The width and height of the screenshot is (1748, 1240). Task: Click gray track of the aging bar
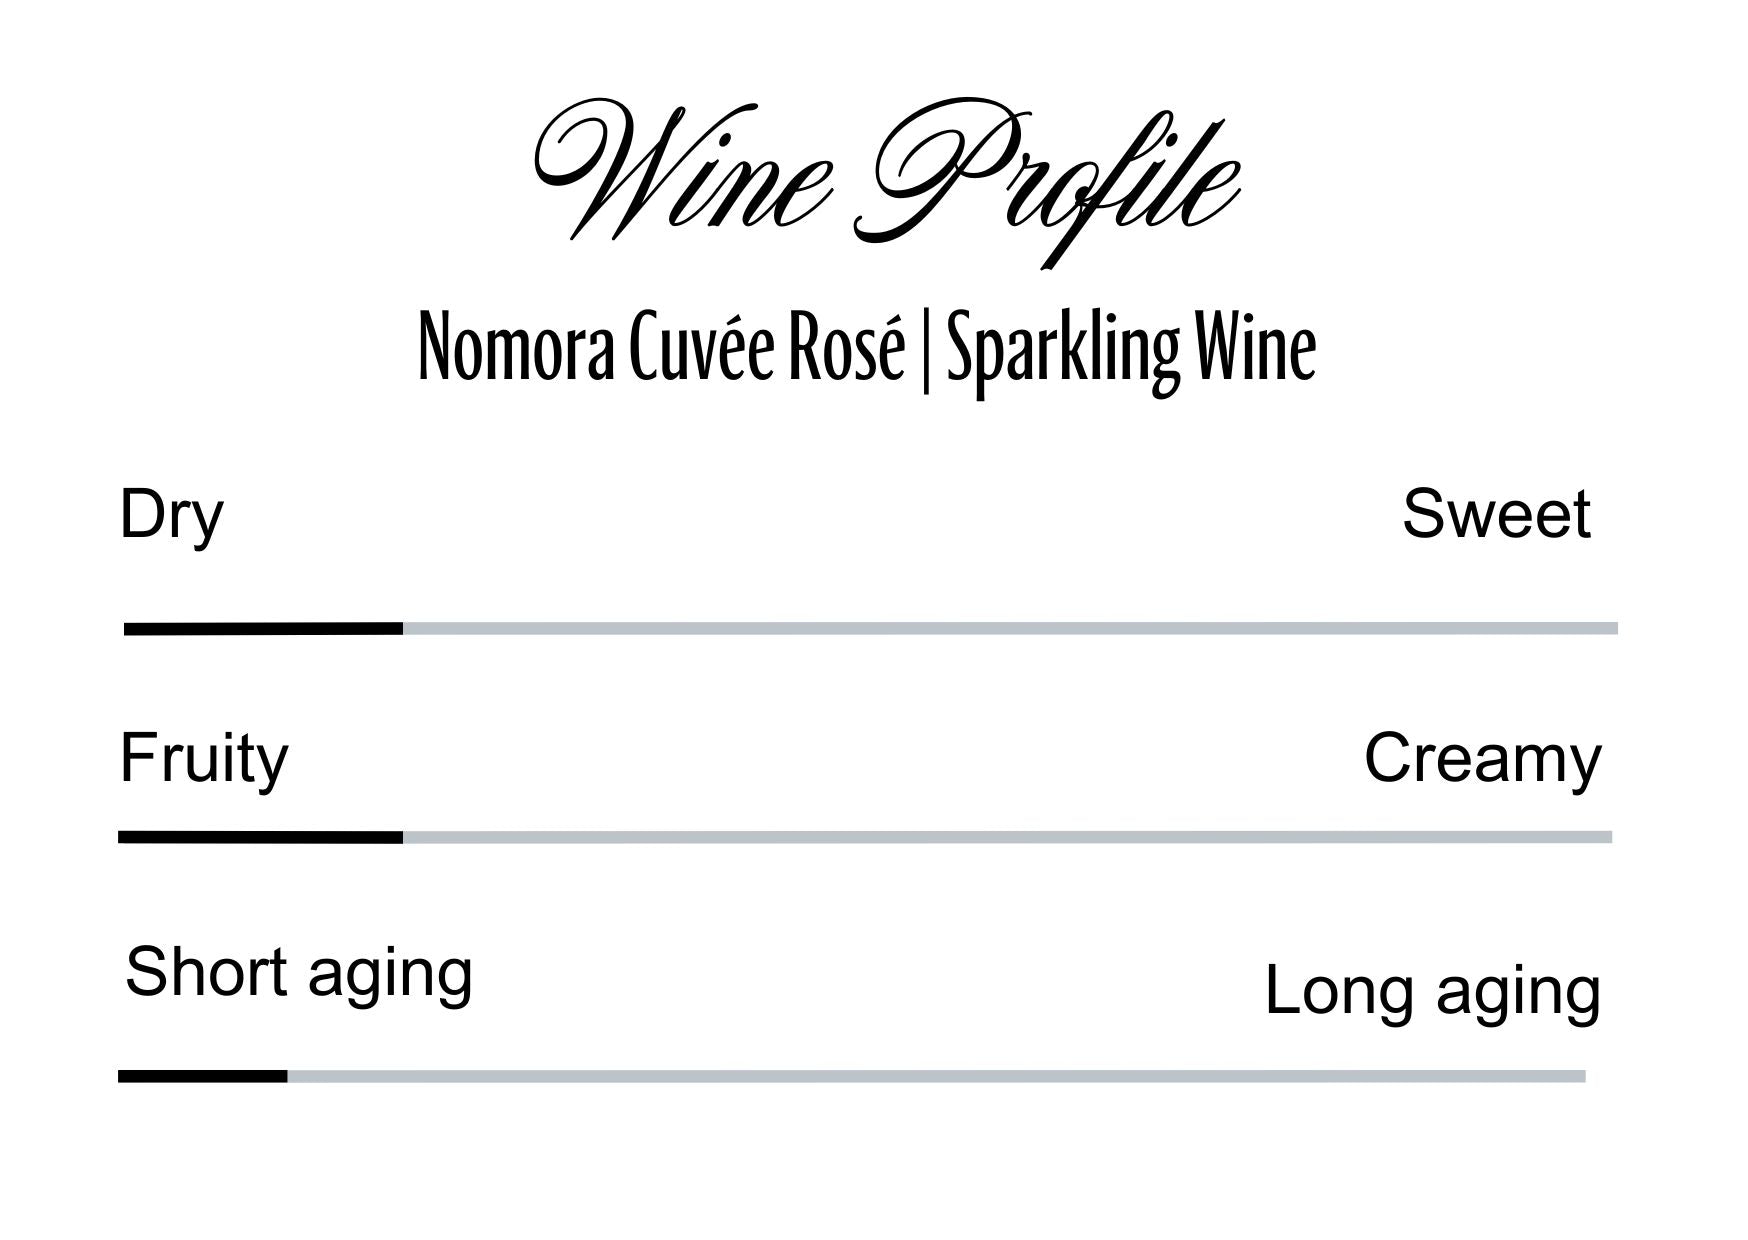point(936,1076)
